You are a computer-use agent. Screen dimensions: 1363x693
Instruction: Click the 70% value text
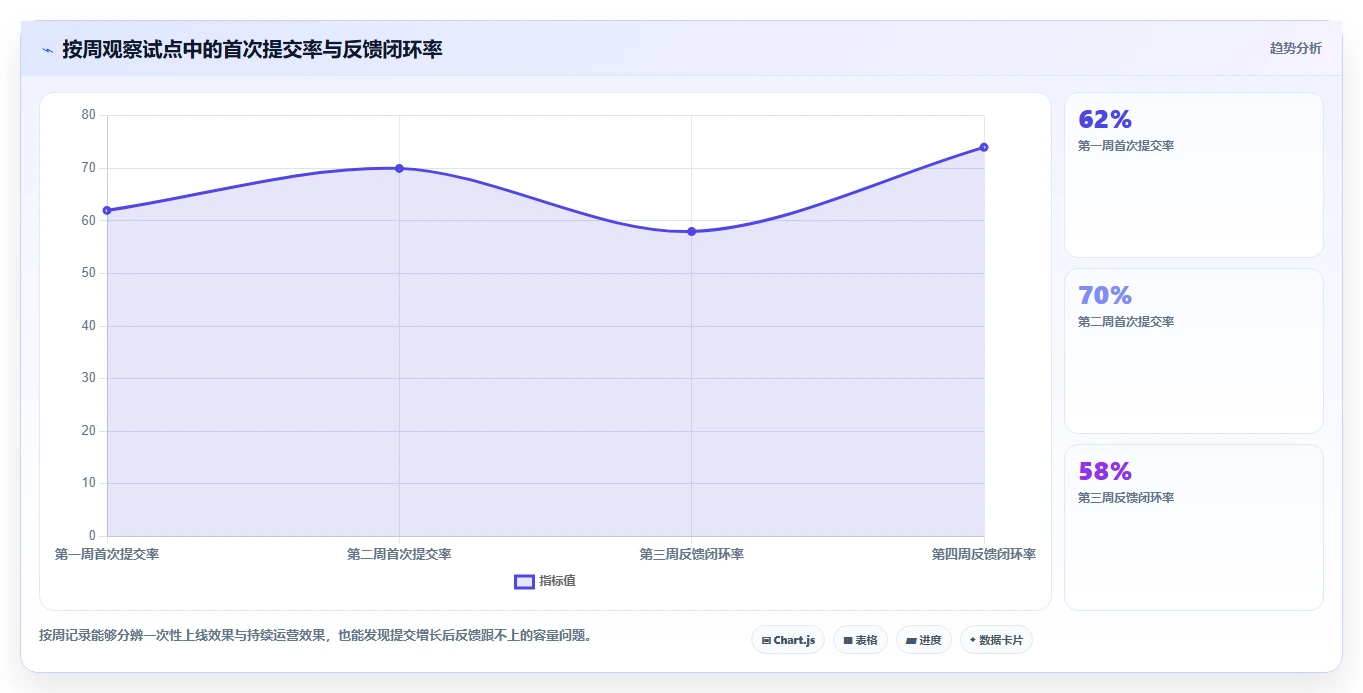[x=1105, y=296]
